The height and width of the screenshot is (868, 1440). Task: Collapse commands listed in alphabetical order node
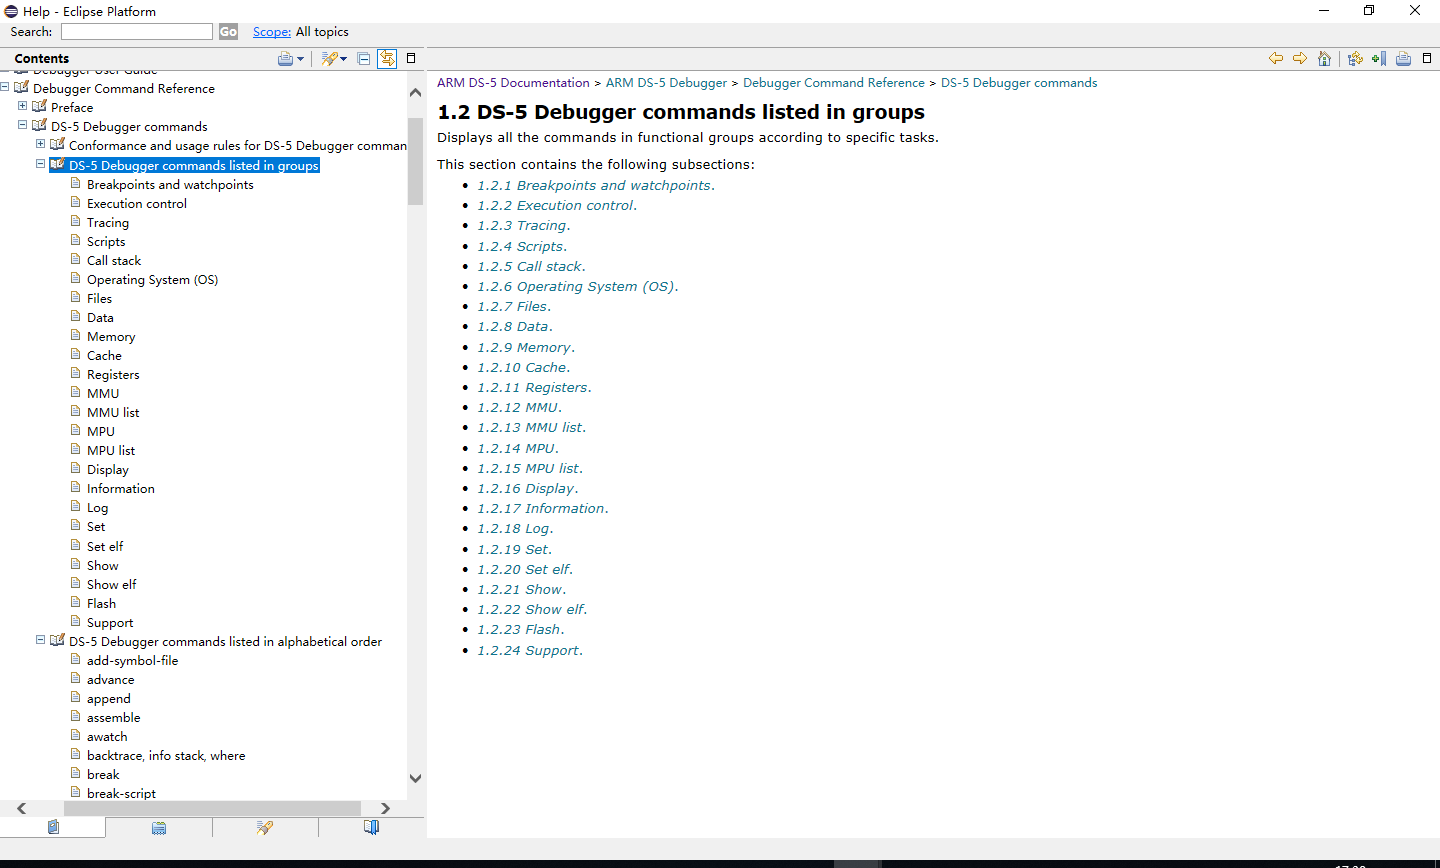point(41,640)
